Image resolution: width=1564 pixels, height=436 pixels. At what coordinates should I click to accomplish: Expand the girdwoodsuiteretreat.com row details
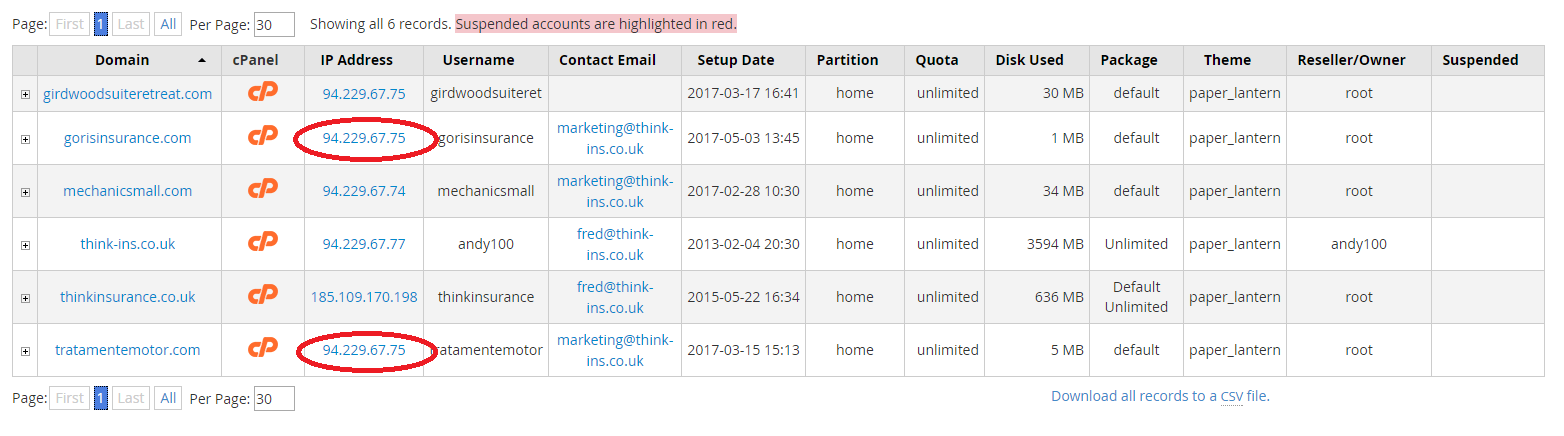tap(25, 94)
